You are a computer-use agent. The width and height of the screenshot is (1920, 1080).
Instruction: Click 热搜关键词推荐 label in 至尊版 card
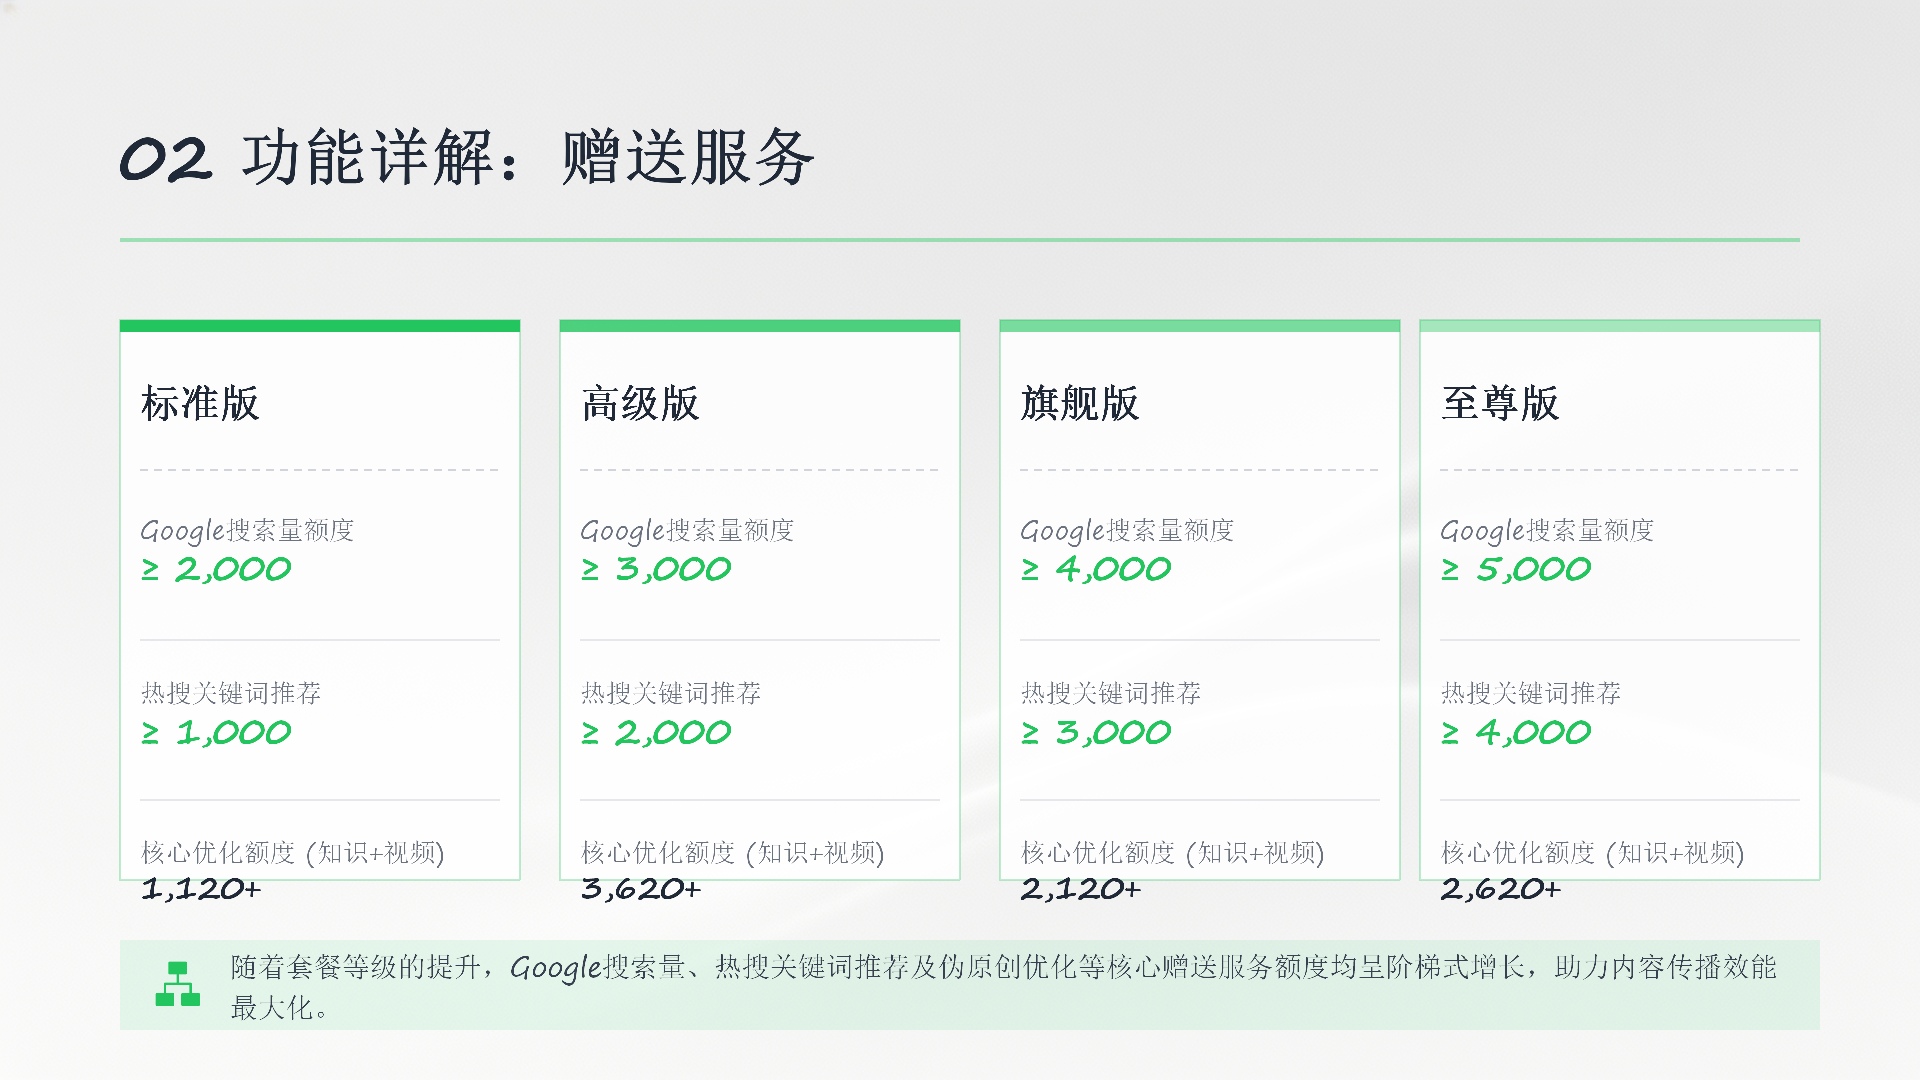tap(1531, 693)
